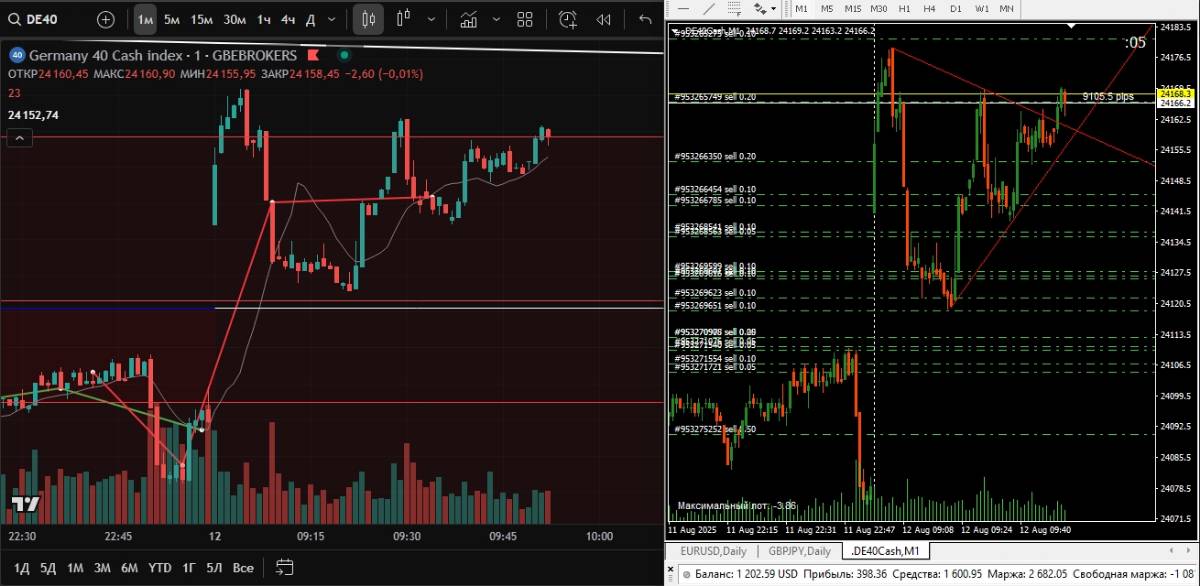Select the H4 timeframe in MetaTrader

[929, 8]
